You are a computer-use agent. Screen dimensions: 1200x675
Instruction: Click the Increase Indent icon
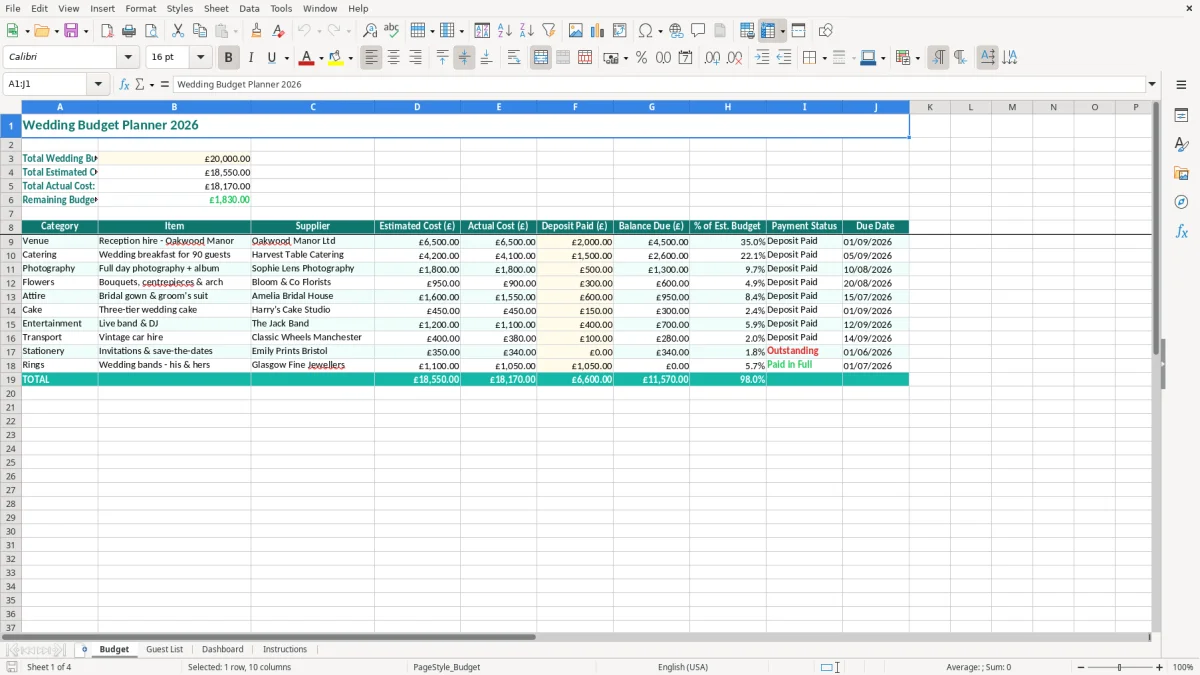pos(762,58)
